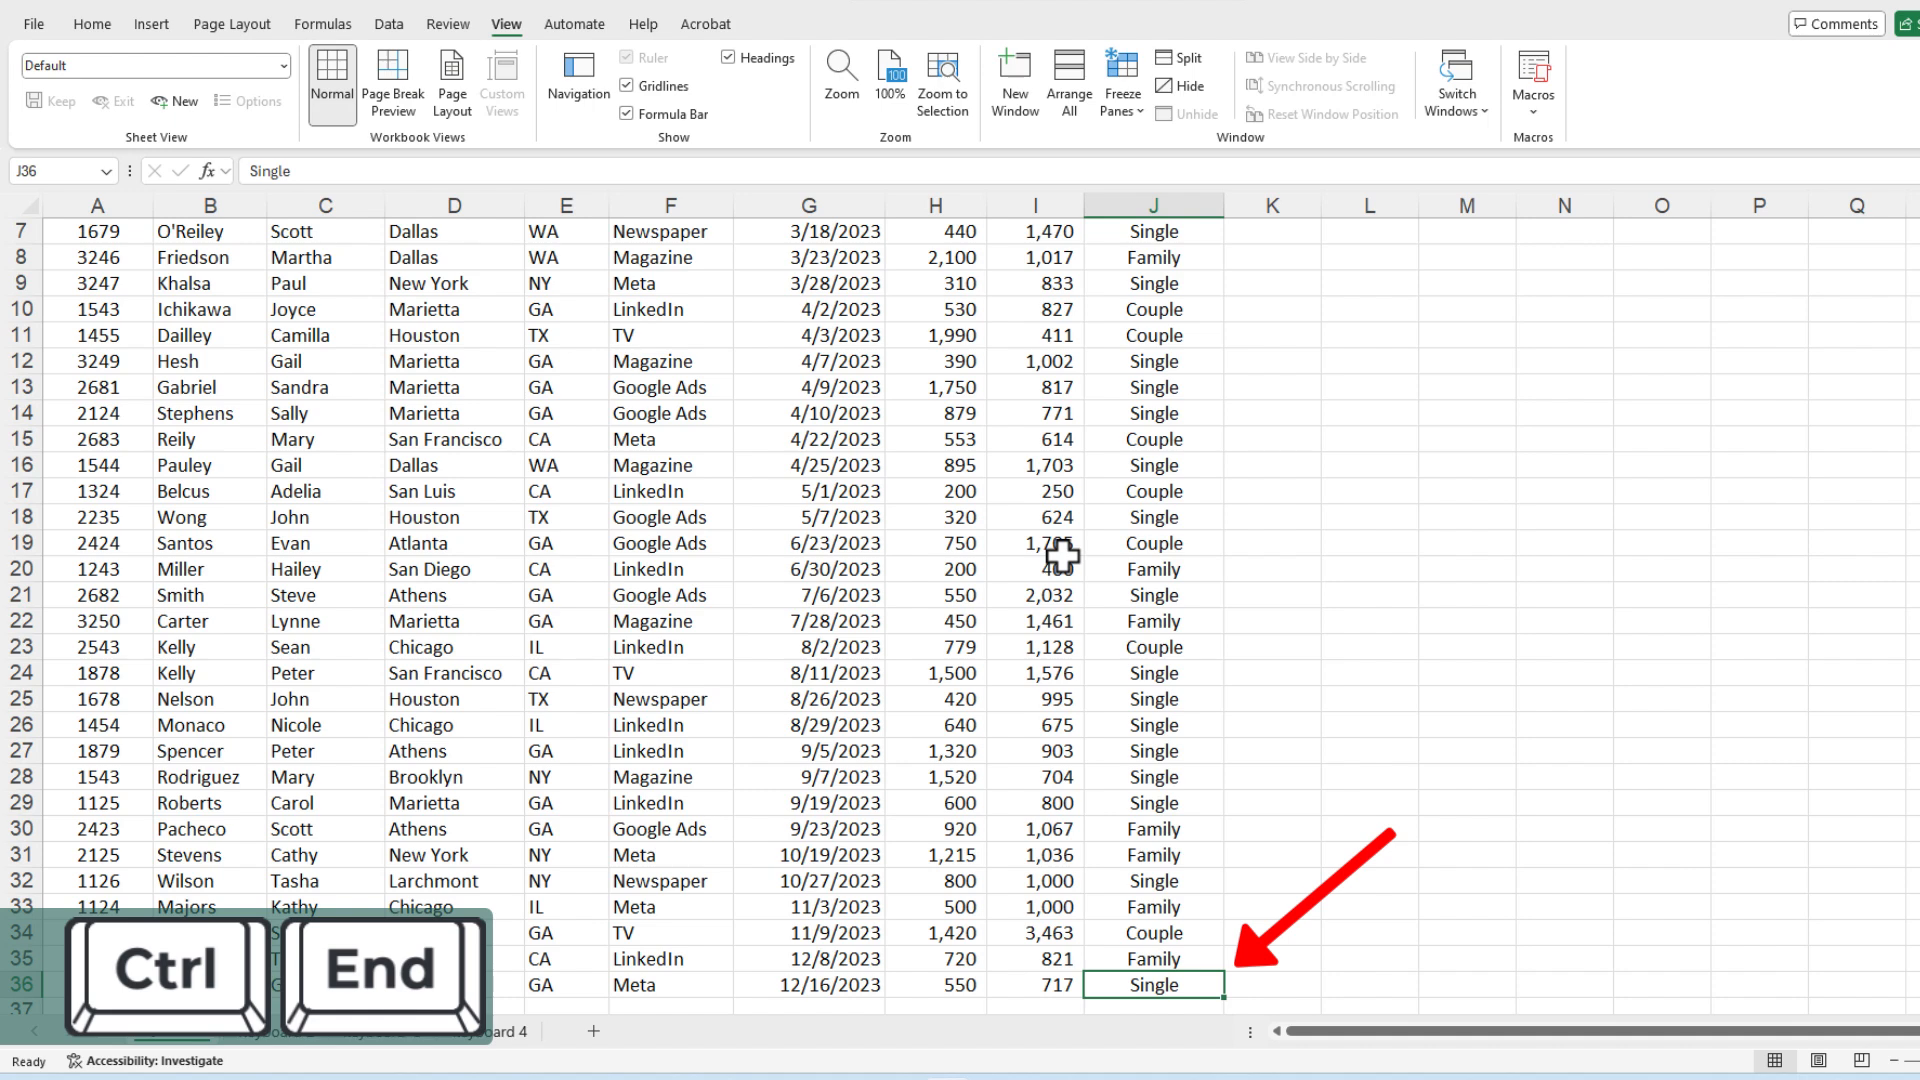Click the Hide window button
This screenshot has height=1080, width=1920.
tap(1178, 86)
